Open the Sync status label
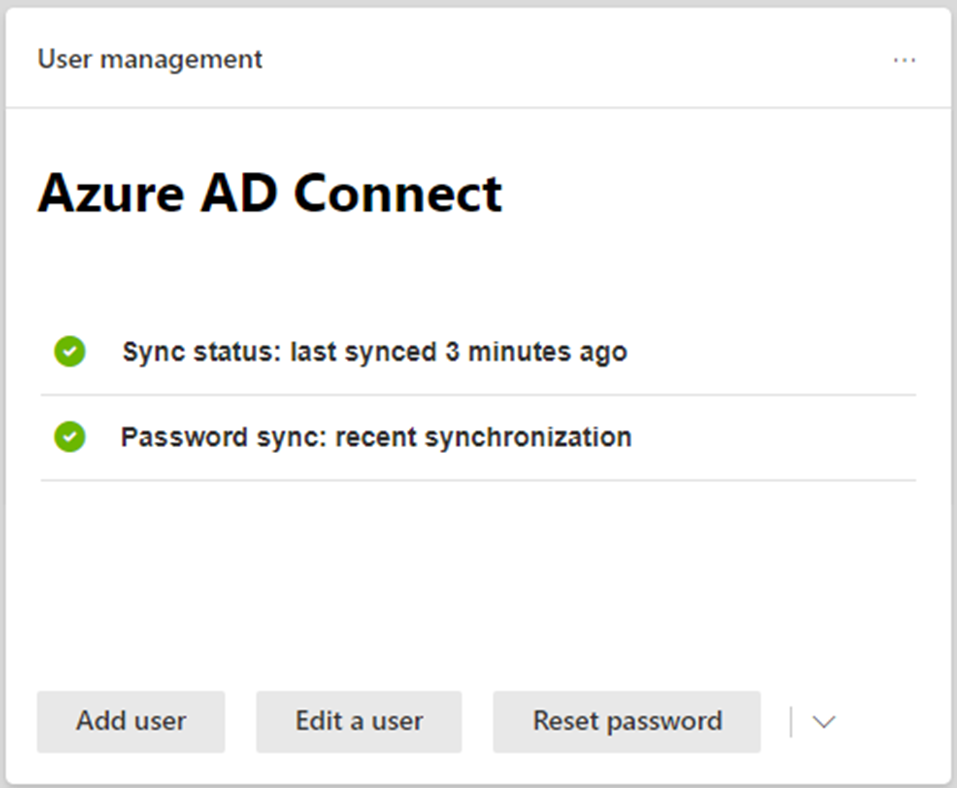The image size is (957, 788). point(202,352)
